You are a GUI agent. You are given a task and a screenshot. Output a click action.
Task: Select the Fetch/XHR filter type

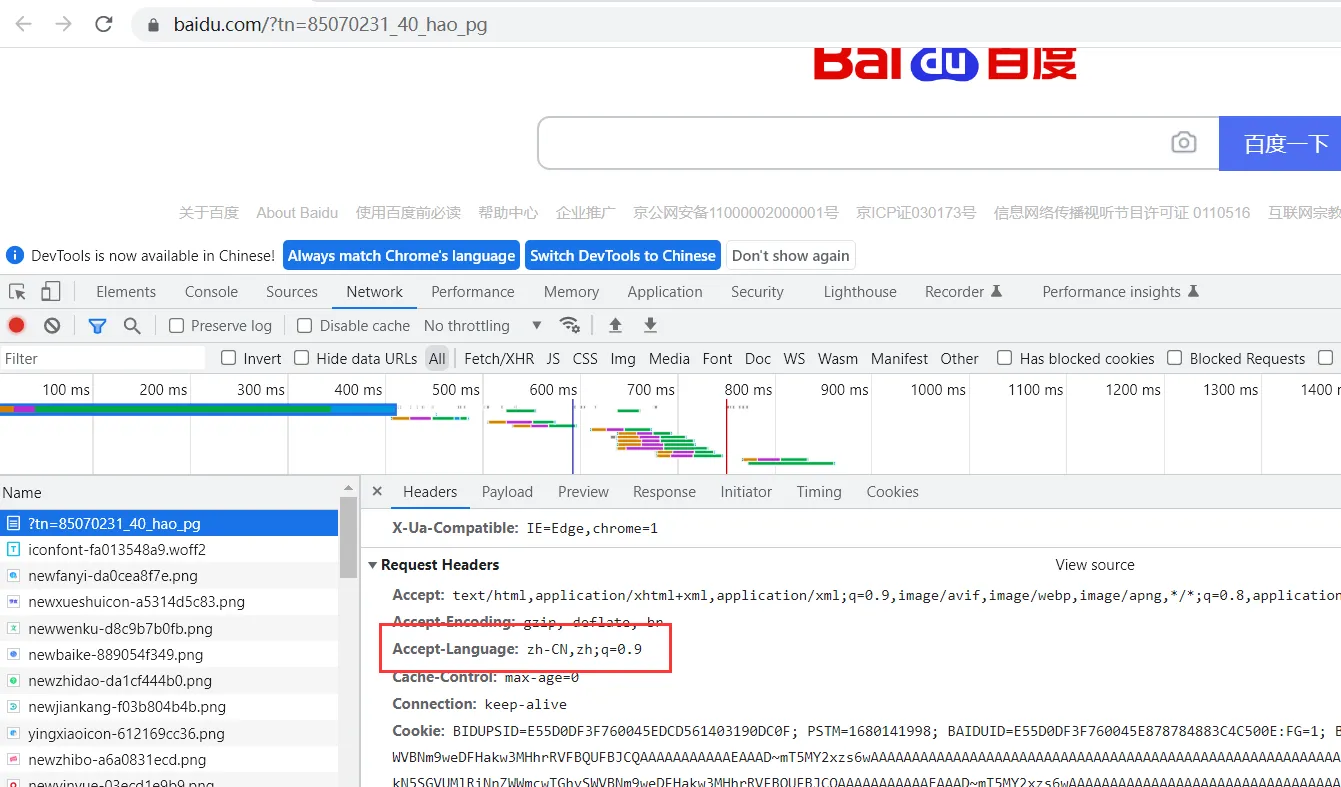498,358
